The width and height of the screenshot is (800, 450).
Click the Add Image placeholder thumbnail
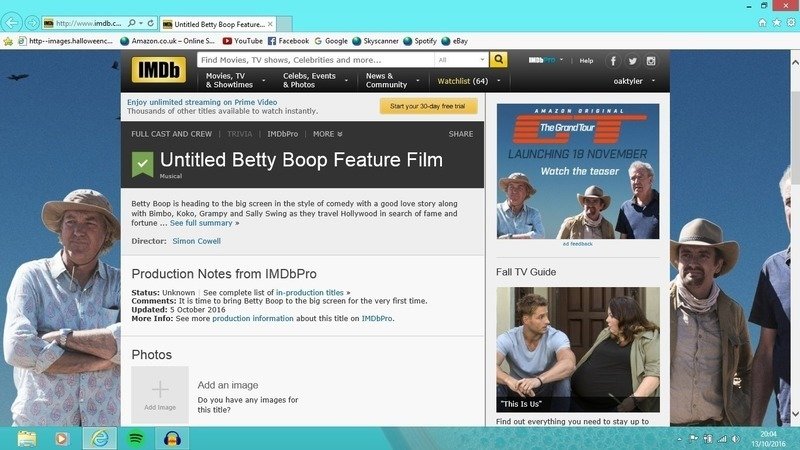(x=160, y=394)
